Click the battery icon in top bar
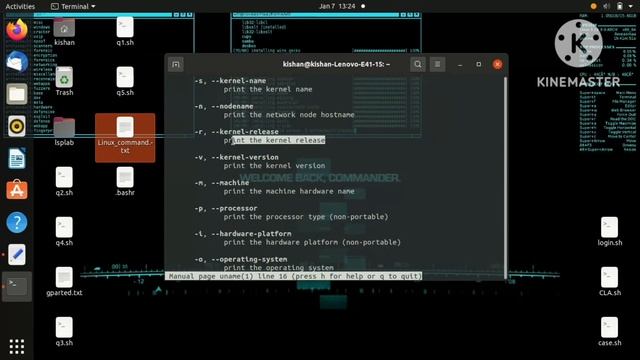Viewport: 640px width, 360px height. coord(620,6)
